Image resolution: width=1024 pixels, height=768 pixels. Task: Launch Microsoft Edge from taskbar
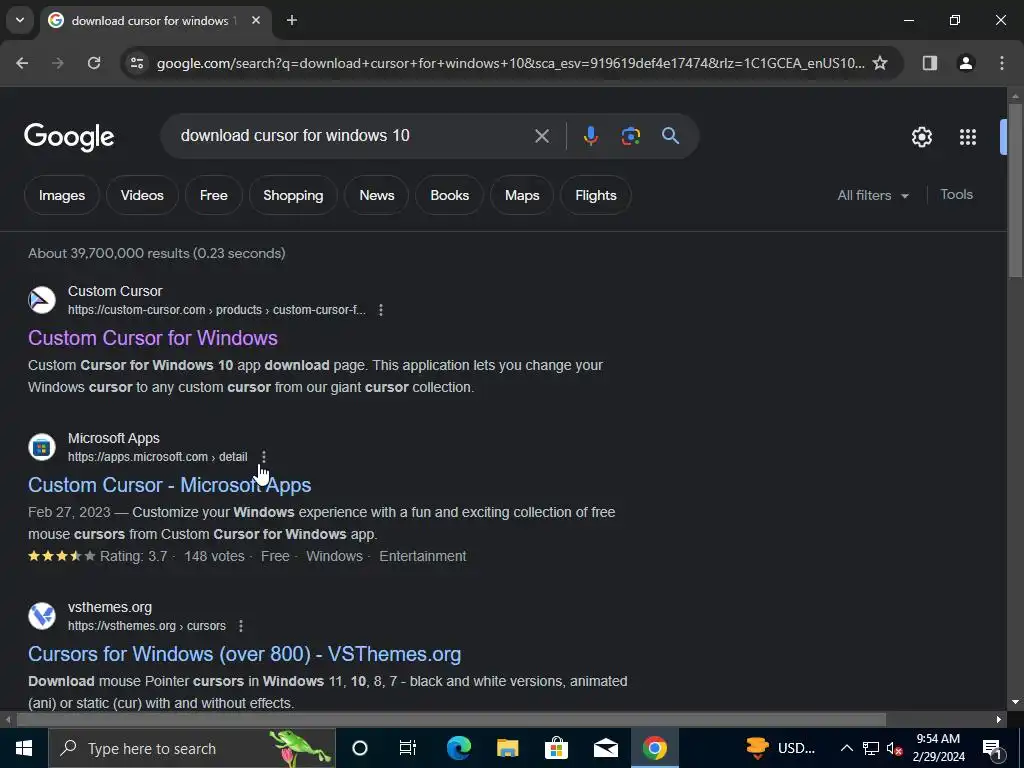[x=459, y=748]
